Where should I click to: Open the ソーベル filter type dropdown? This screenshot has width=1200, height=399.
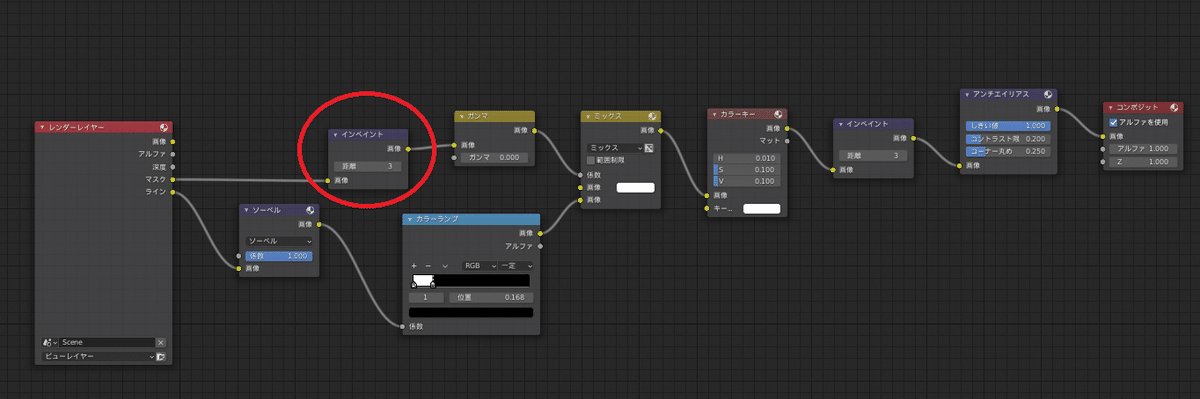click(279, 241)
